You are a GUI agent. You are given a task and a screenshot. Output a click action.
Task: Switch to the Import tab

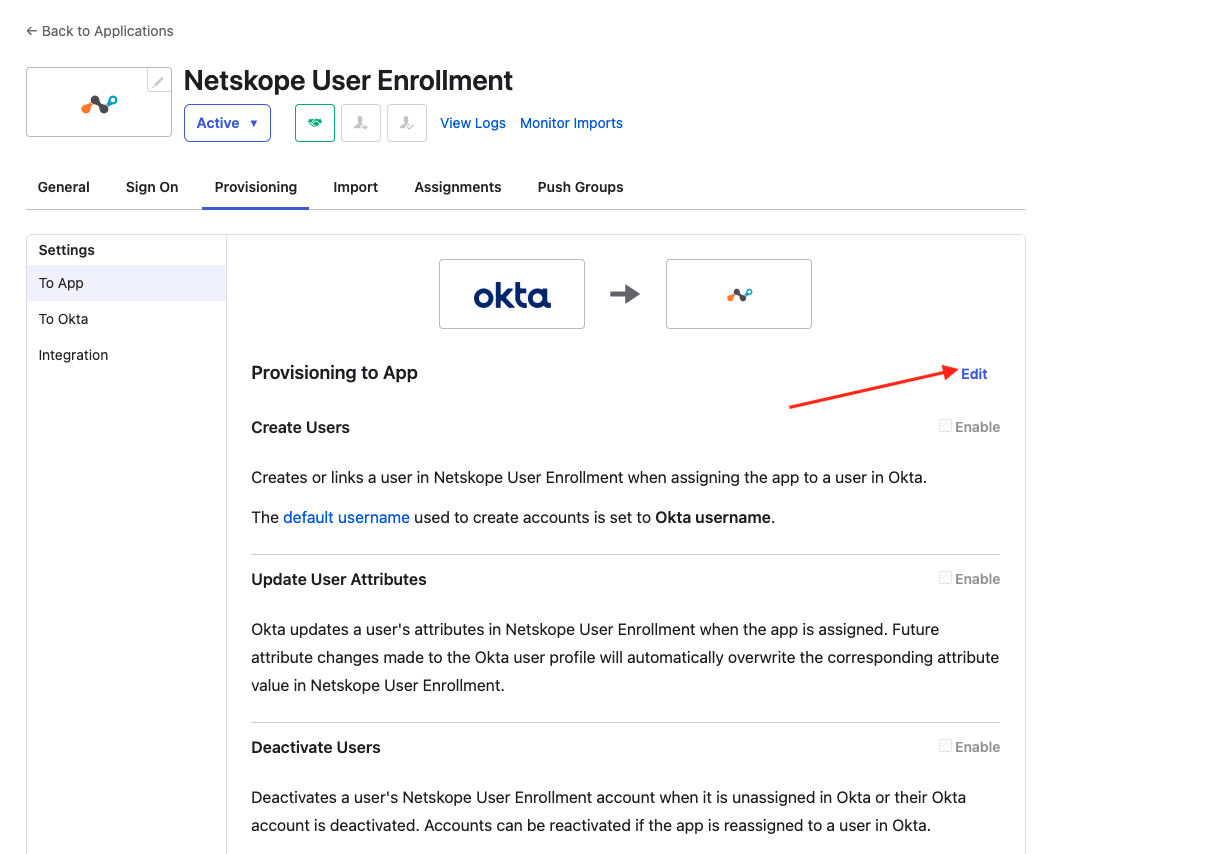pyautogui.click(x=356, y=187)
